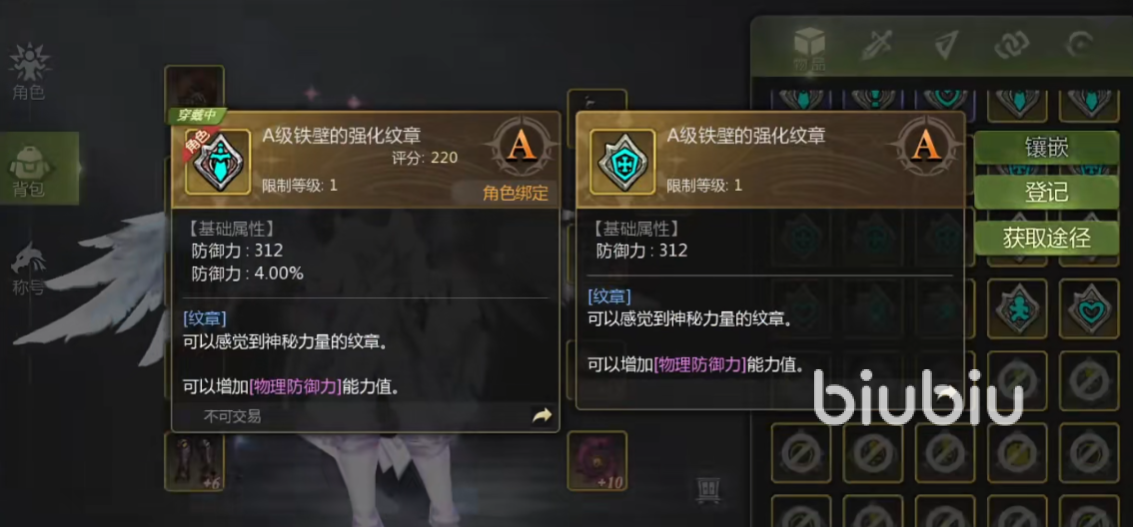Select the sword equipment tab icon
The width and height of the screenshot is (1133, 527).
point(876,45)
